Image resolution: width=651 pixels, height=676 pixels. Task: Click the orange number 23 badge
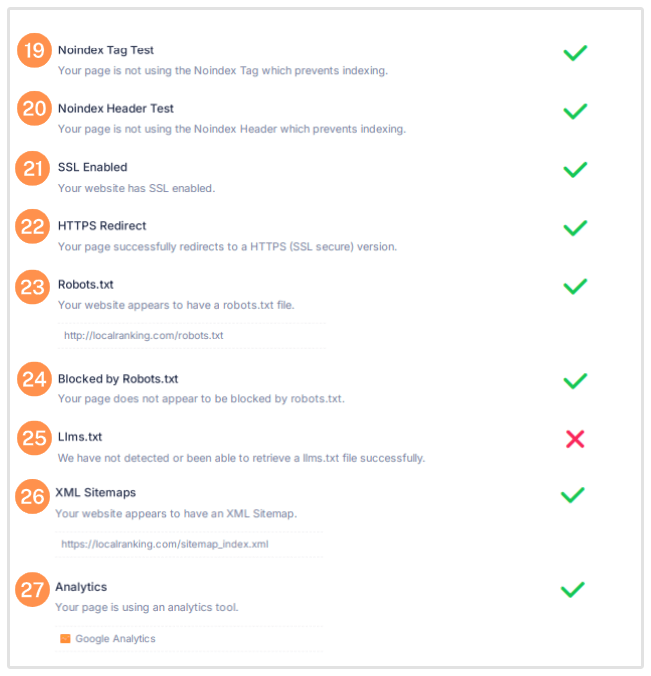coord(34,286)
